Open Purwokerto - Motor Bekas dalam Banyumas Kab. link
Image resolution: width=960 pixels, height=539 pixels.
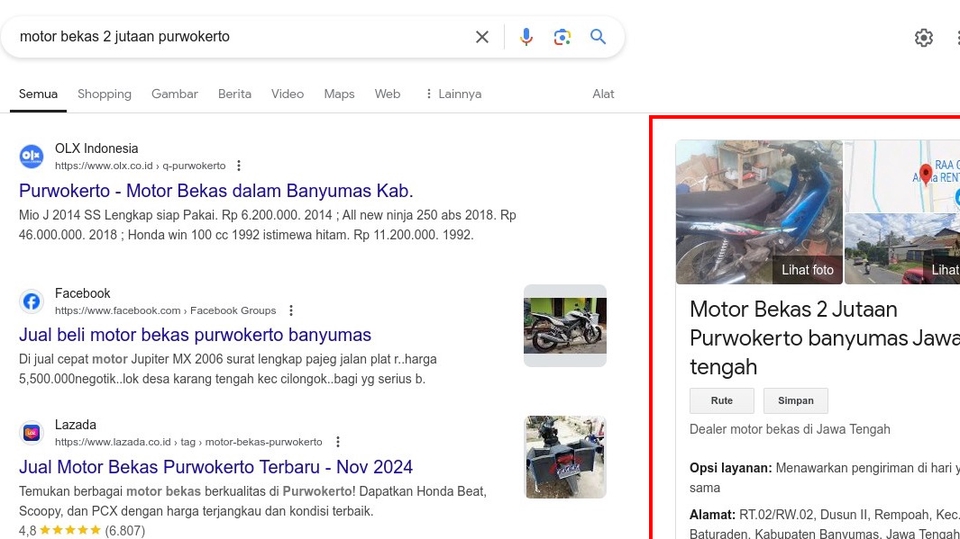(x=216, y=190)
